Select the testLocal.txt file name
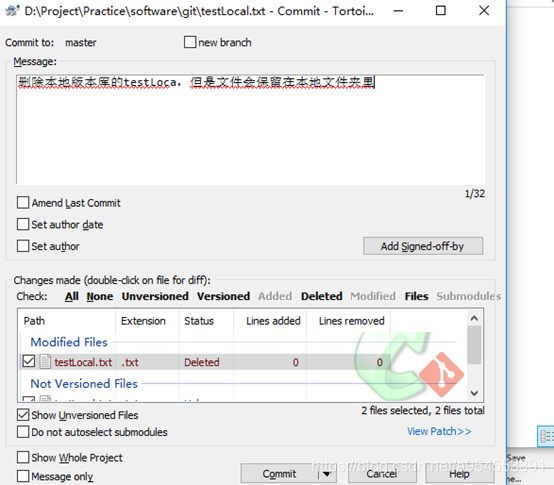554x485 pixels. tap(83, 362)
